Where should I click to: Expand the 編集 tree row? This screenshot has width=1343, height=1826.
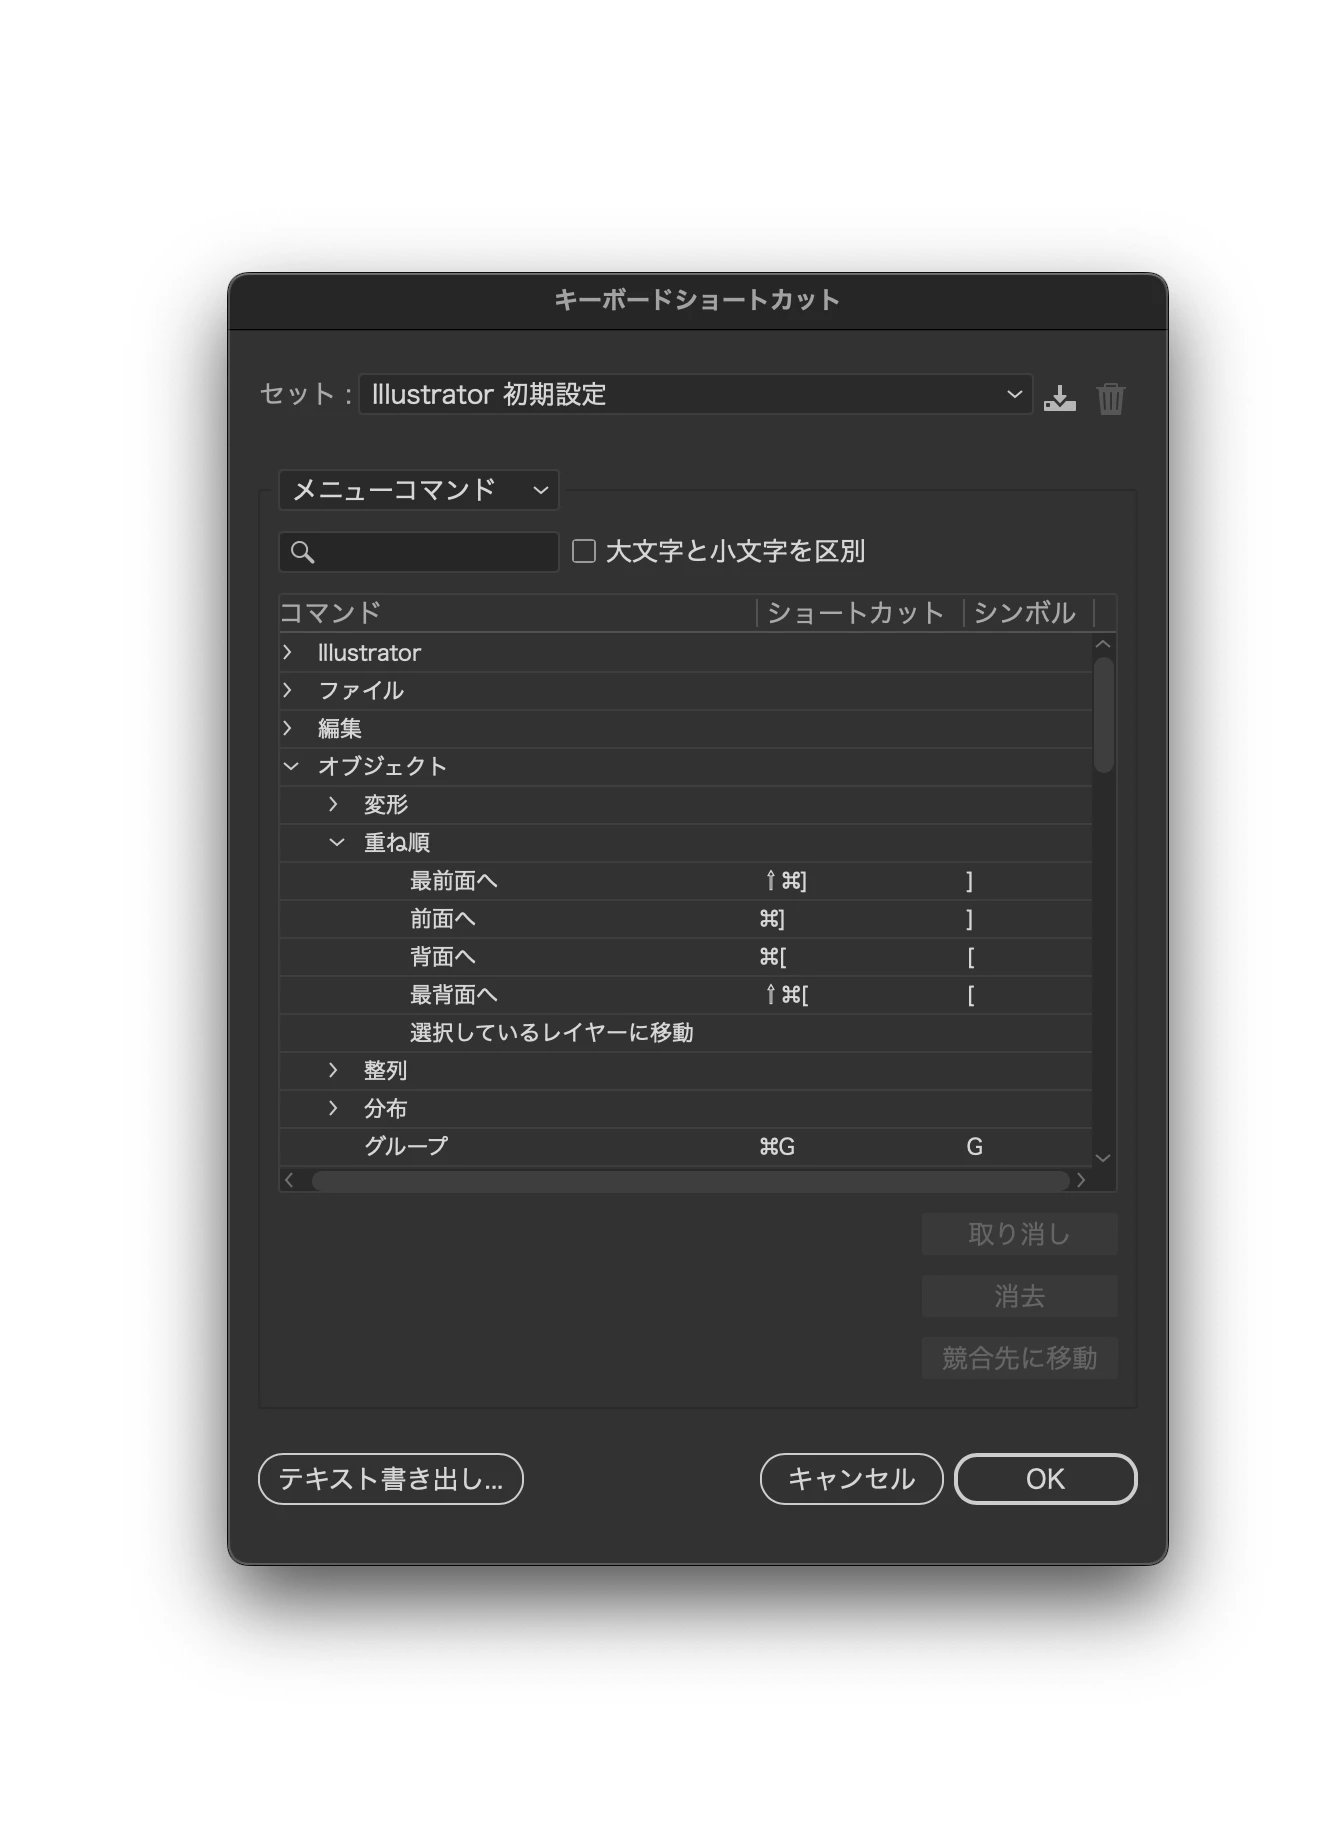point(288,728)
